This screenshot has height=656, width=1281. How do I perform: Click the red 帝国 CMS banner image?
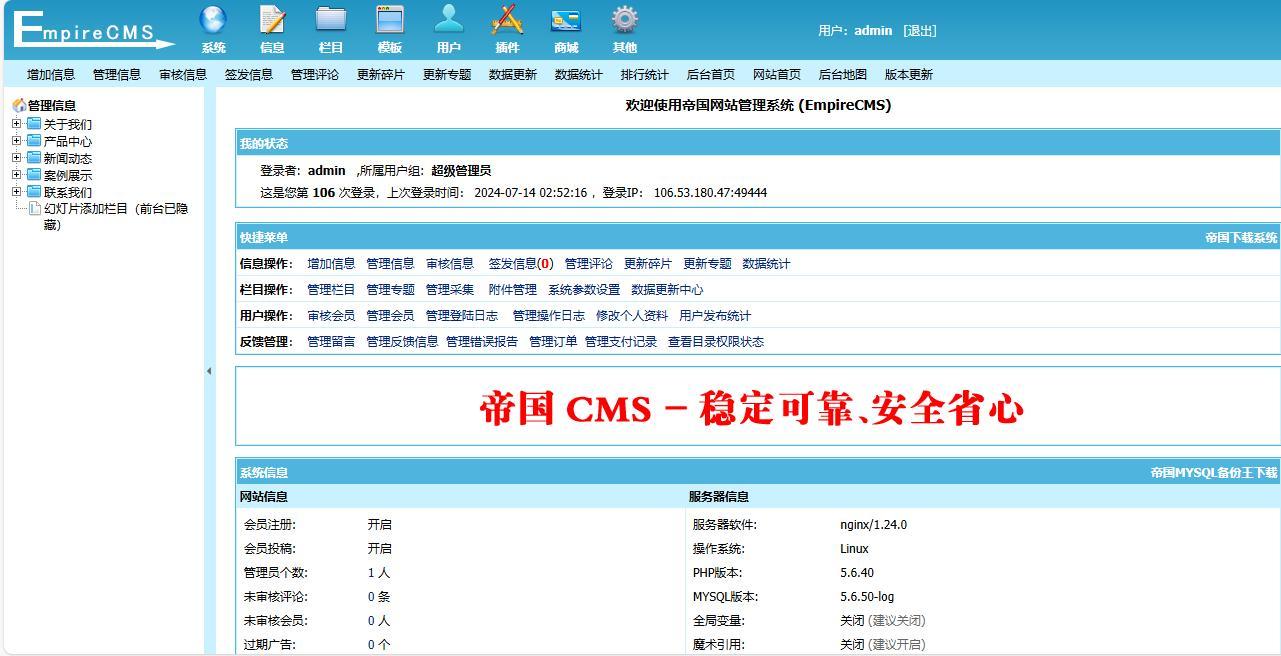(x=752, y=408)
